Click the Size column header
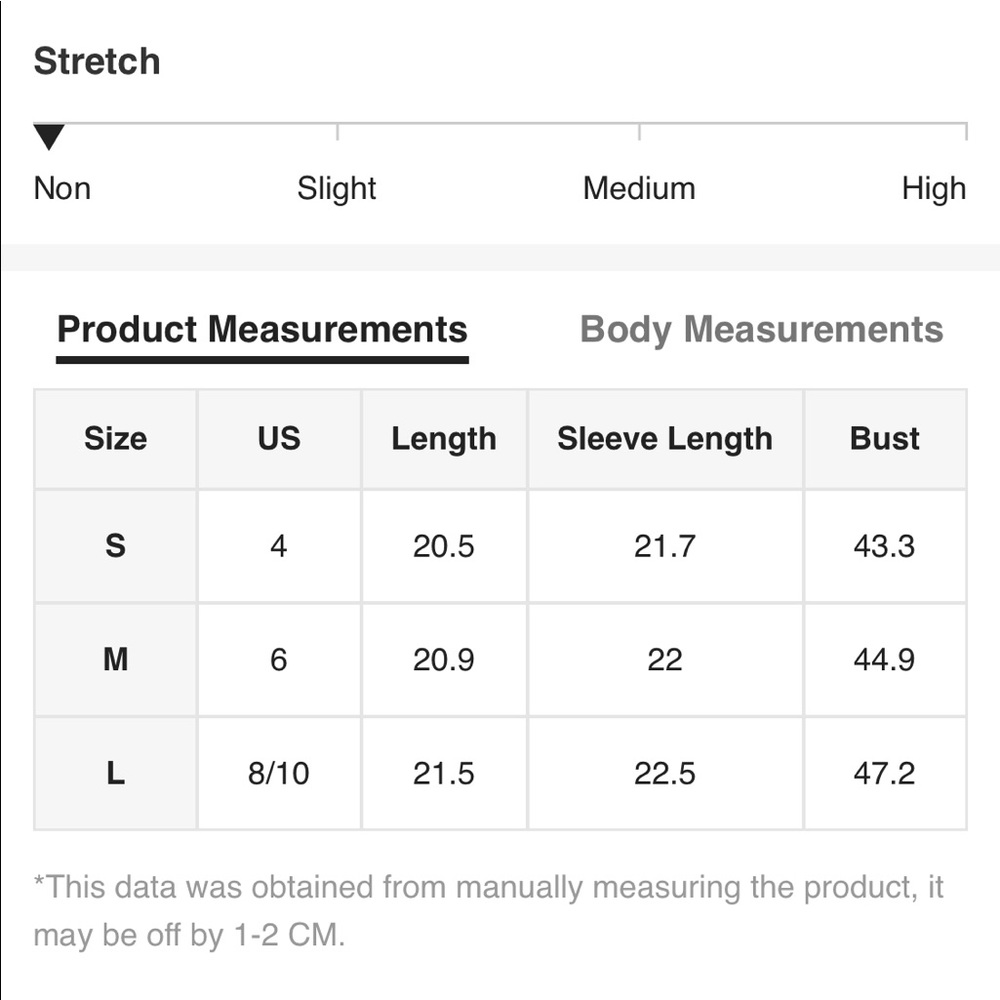1000x1000 pixels. 115,439
